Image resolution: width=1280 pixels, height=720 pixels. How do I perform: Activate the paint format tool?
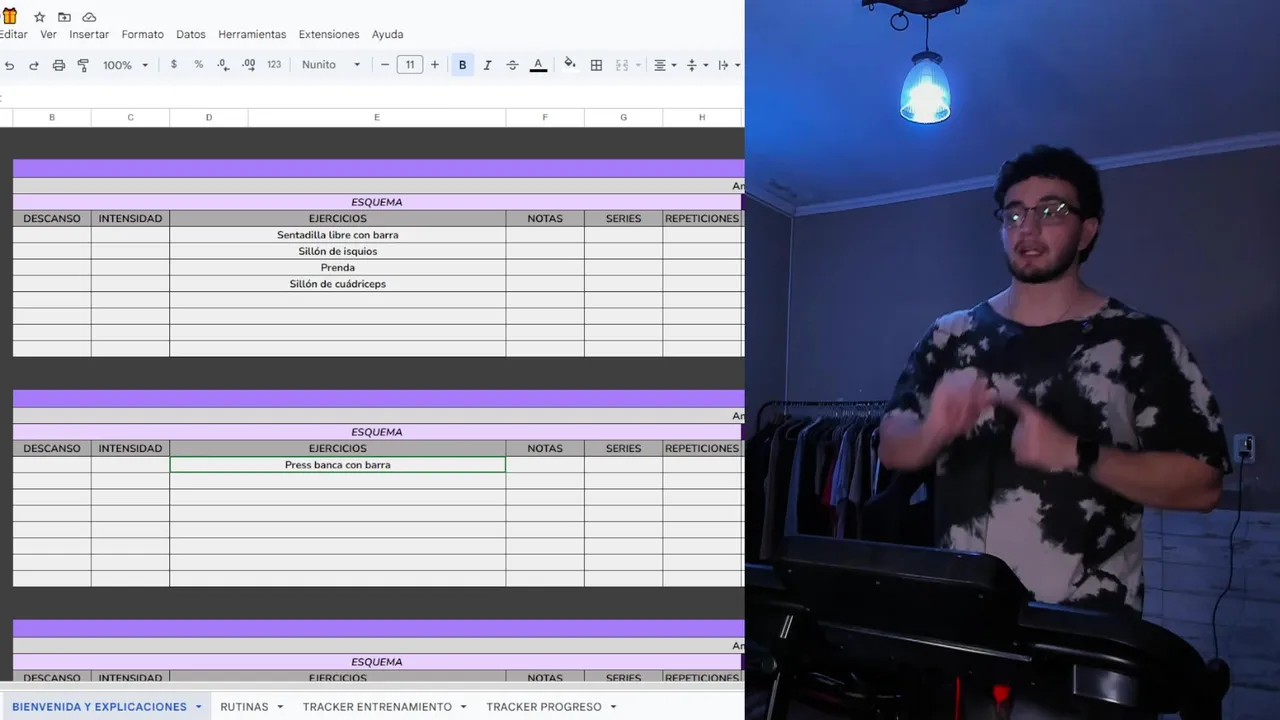click(x=83, y=65)
